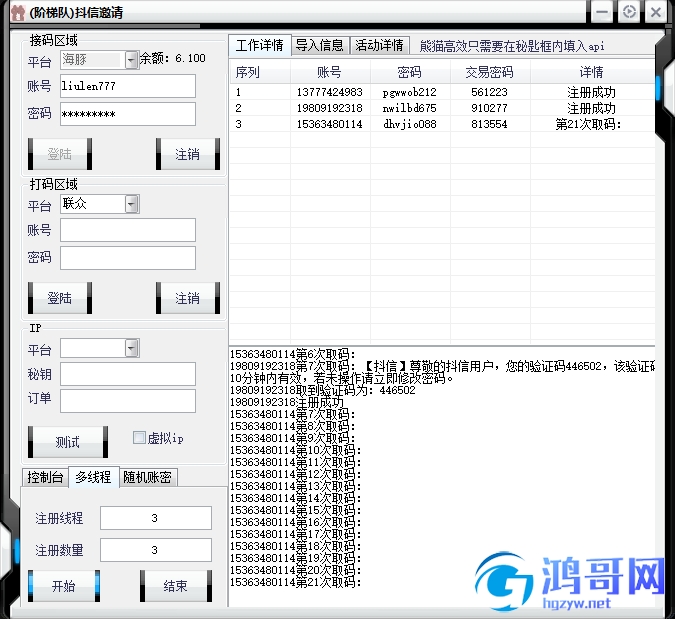
Task: Click password cell dhvjio088
Action: pos(410,124)
